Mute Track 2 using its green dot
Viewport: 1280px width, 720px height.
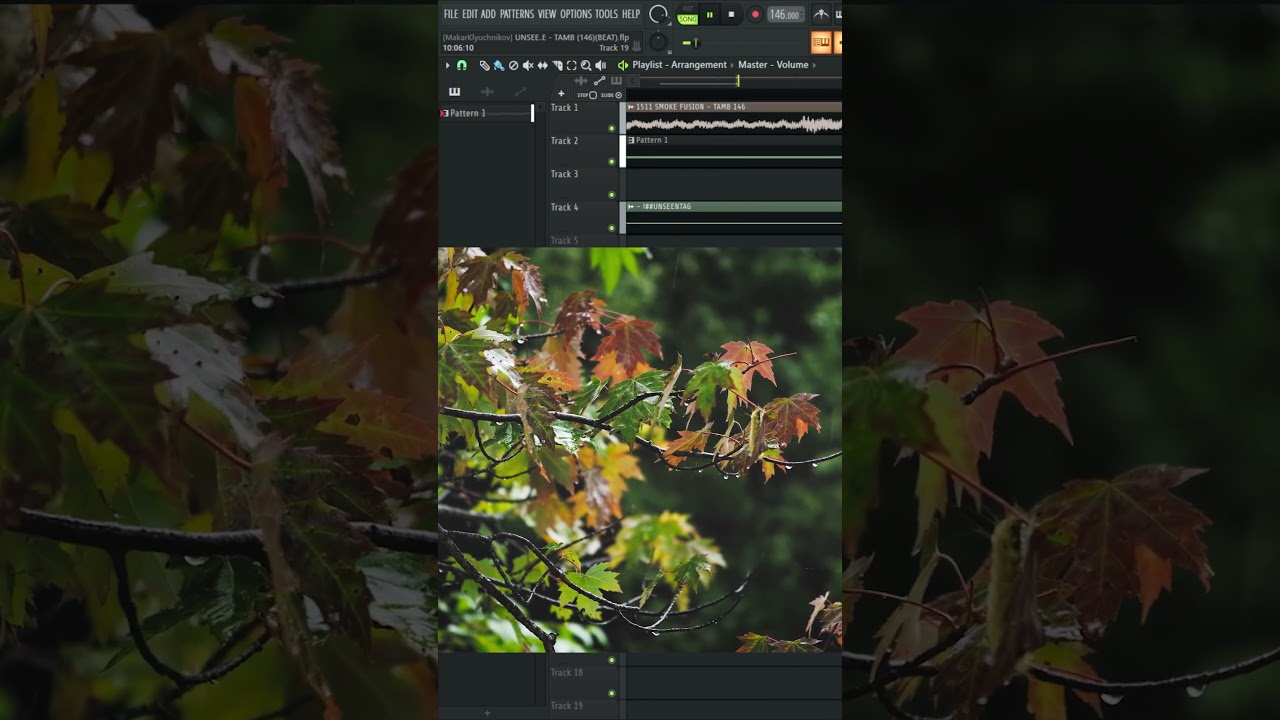coord(612,162)
